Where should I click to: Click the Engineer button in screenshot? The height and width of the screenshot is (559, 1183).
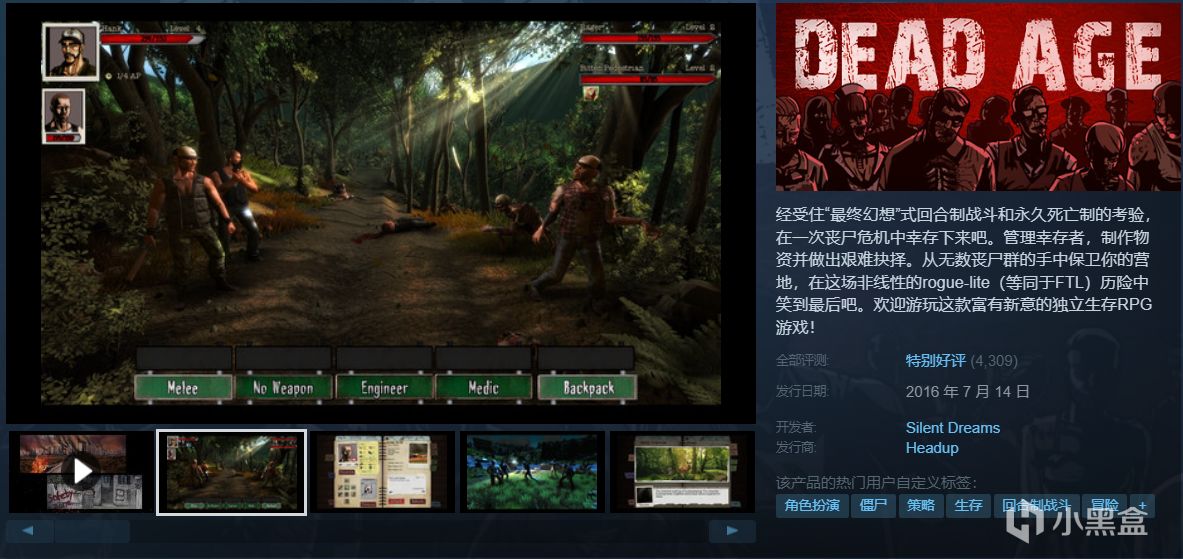384,388
